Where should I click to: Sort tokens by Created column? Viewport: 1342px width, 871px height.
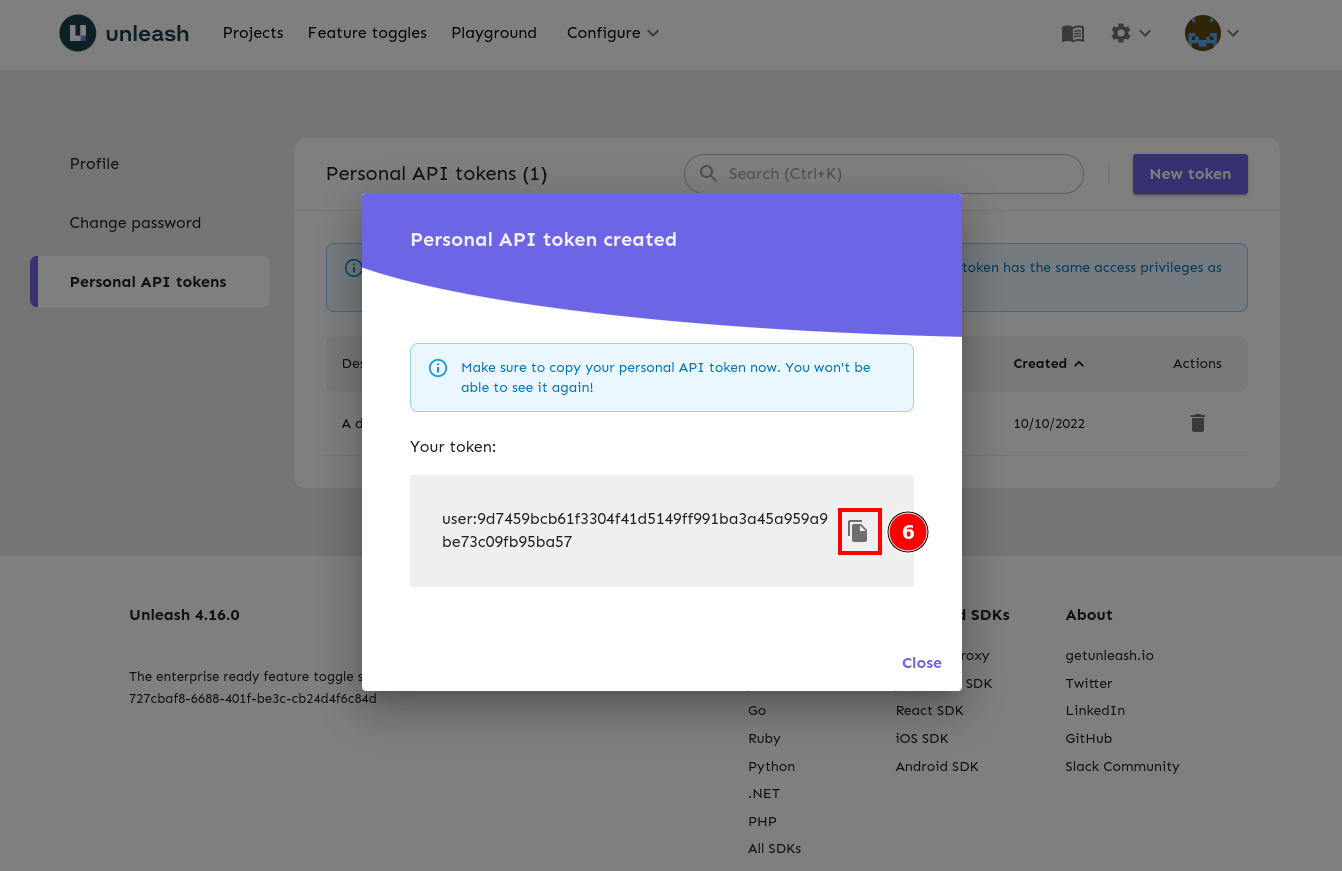point(1047,364)
